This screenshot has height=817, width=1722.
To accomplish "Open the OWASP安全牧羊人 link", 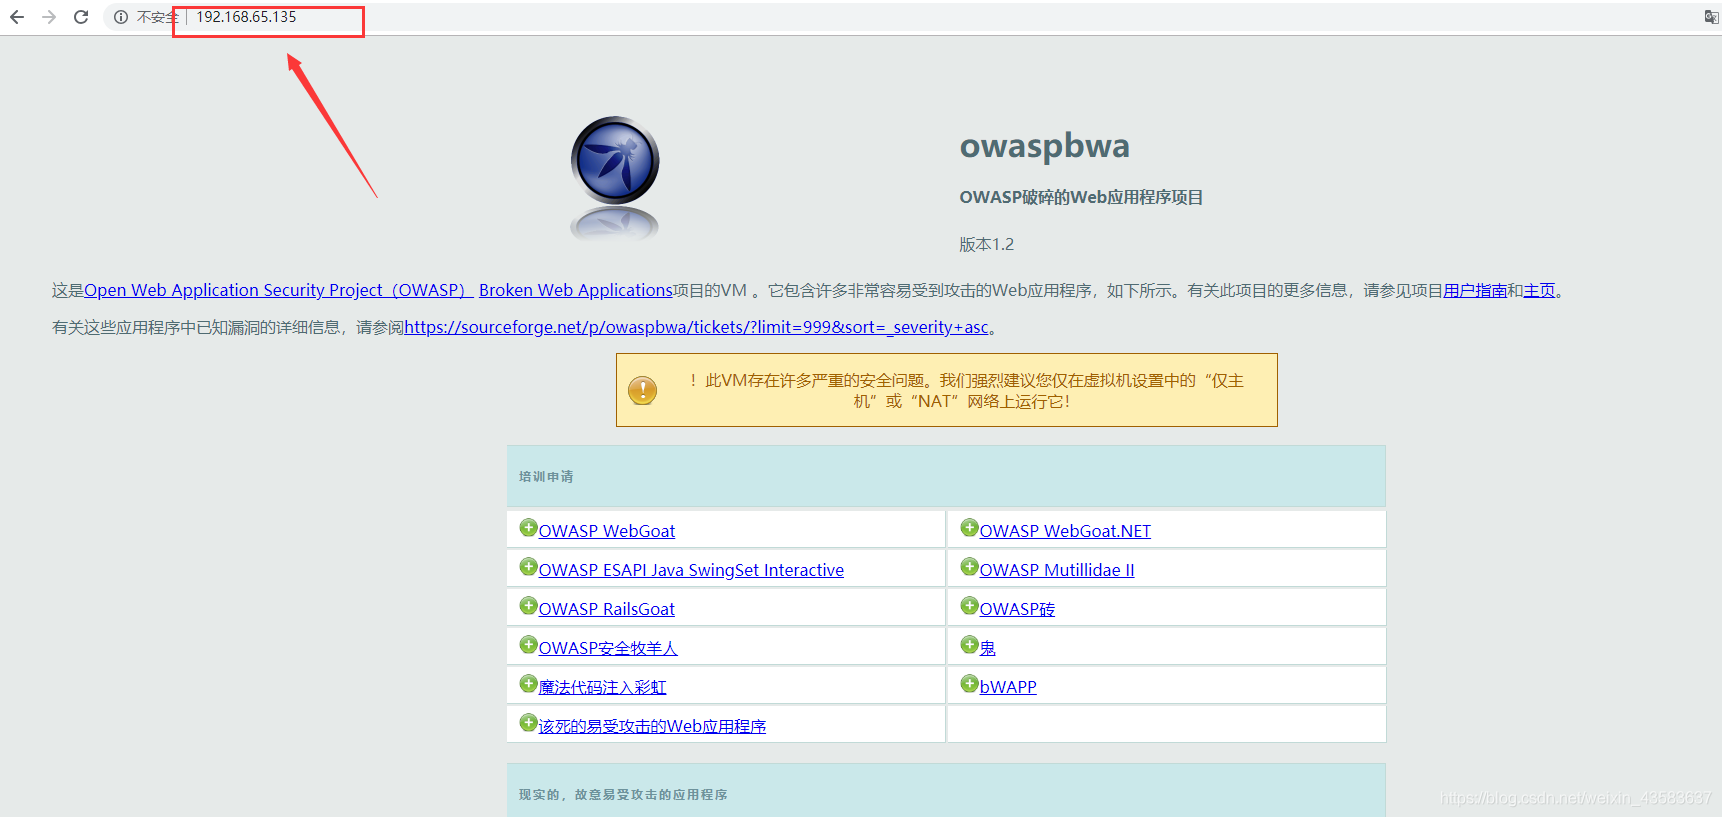I will pyautogui.click(x=608, y=648).
